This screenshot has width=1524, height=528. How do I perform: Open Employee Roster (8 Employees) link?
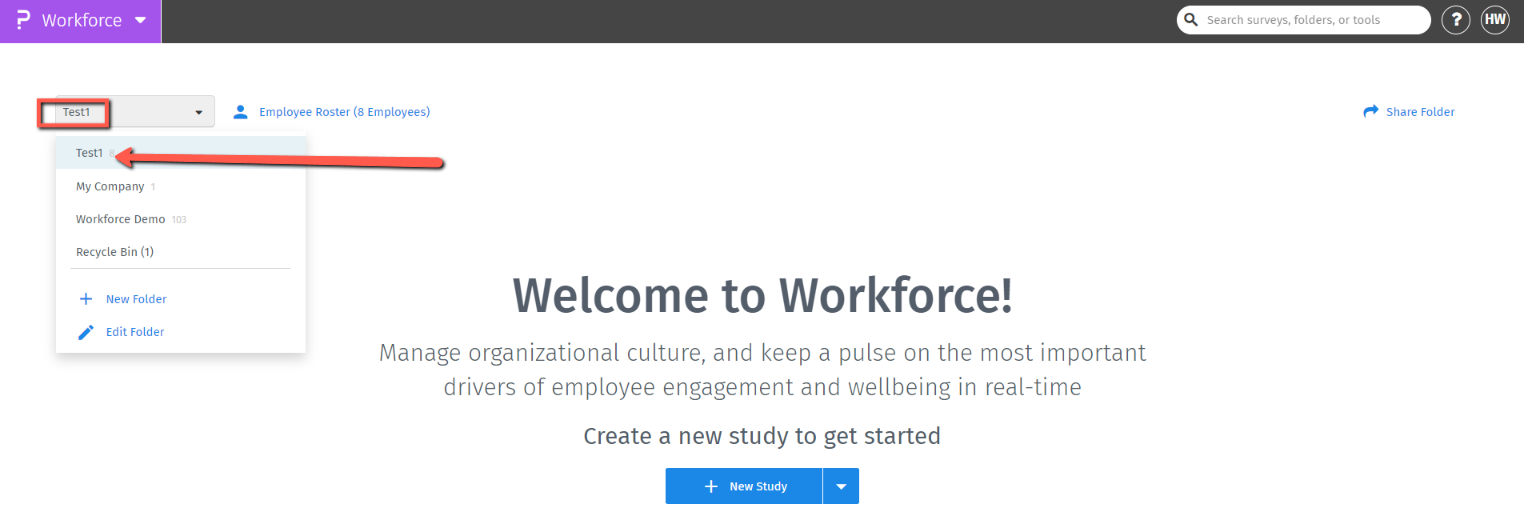(x=344, y=112)
